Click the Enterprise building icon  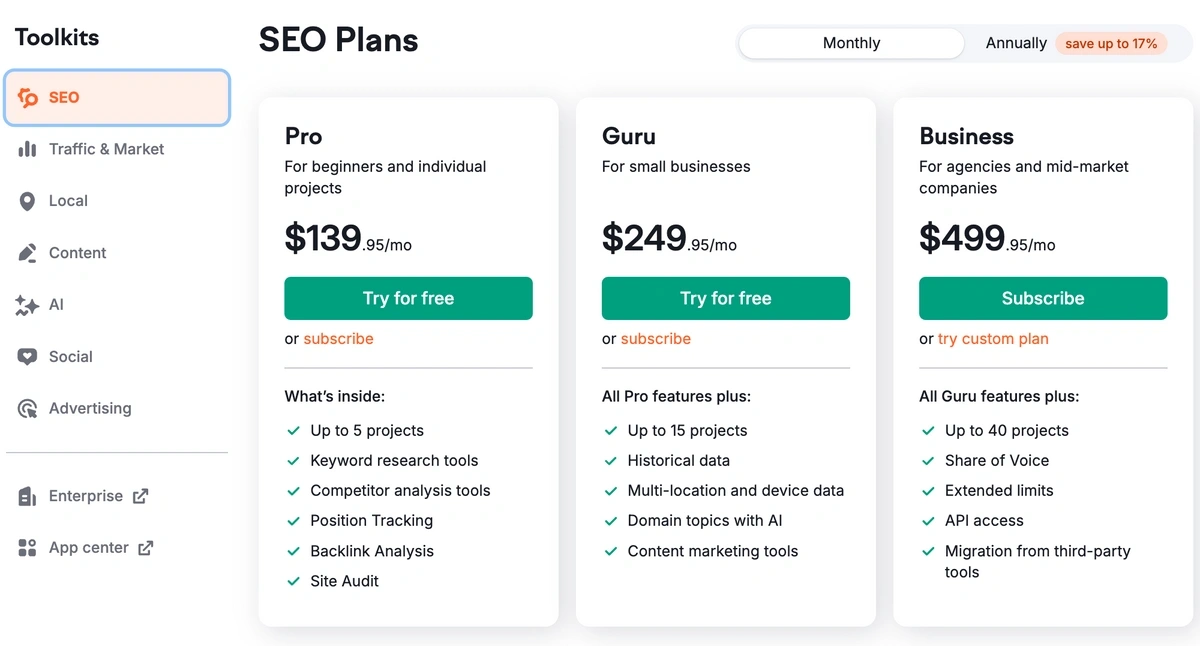coord(28,496)
